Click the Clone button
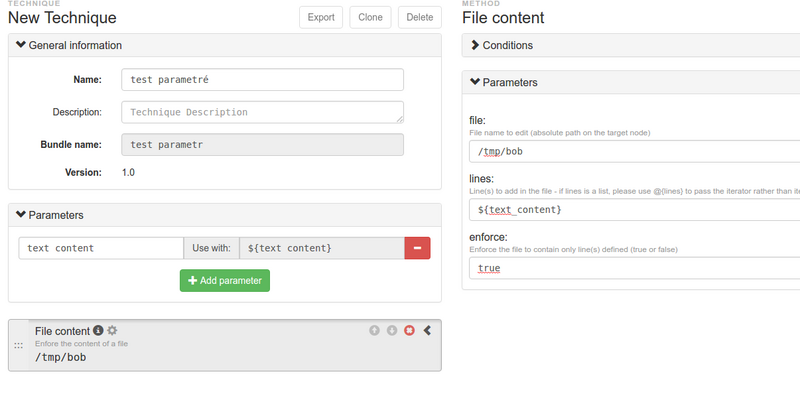This screenshot has width=800, height=394. (x=370, y=17)
